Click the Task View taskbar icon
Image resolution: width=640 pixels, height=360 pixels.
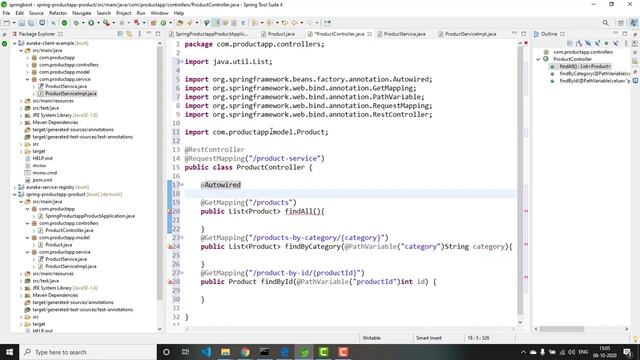pos(186,352)
